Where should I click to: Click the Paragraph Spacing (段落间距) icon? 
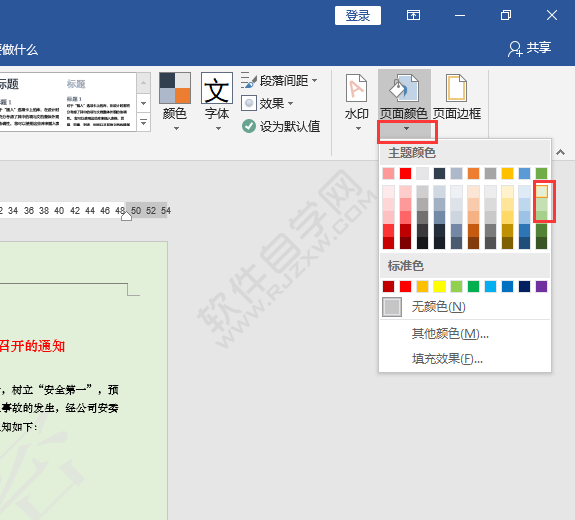pos(249,80)
